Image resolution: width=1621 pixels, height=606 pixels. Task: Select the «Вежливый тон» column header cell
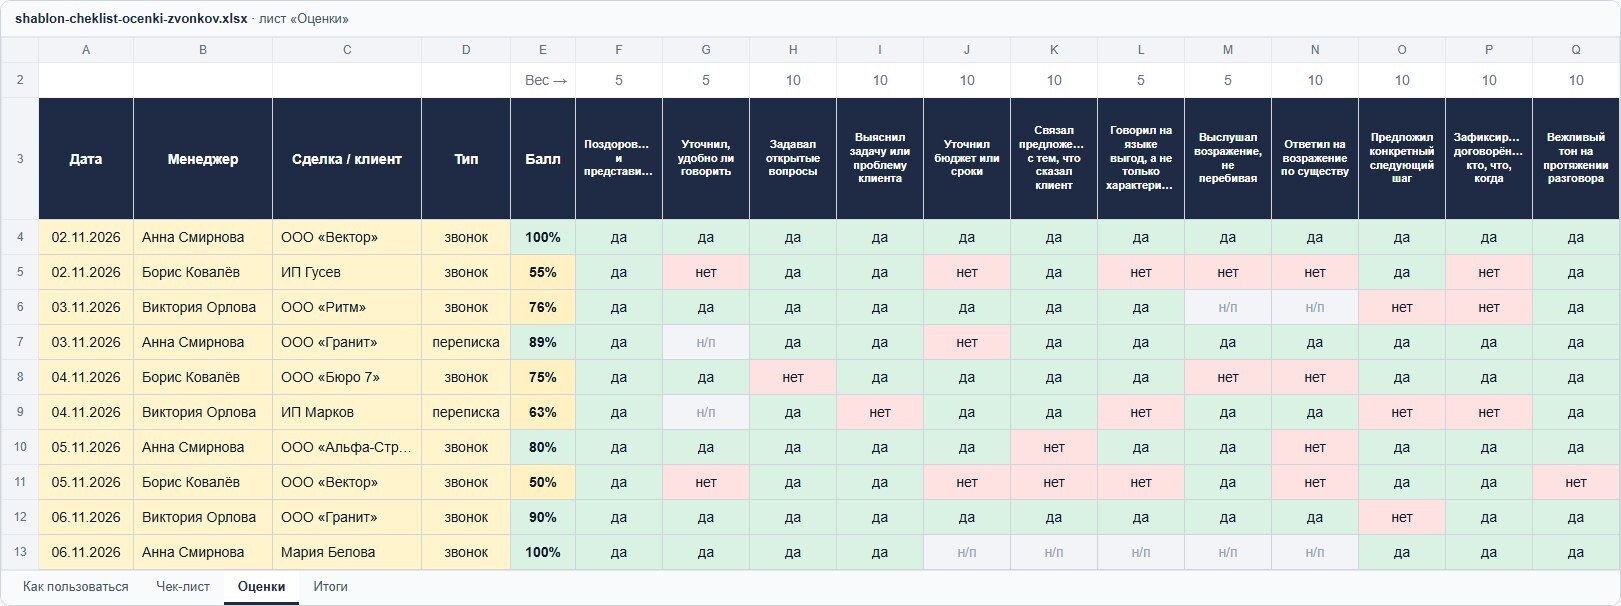pos(1576,159)
